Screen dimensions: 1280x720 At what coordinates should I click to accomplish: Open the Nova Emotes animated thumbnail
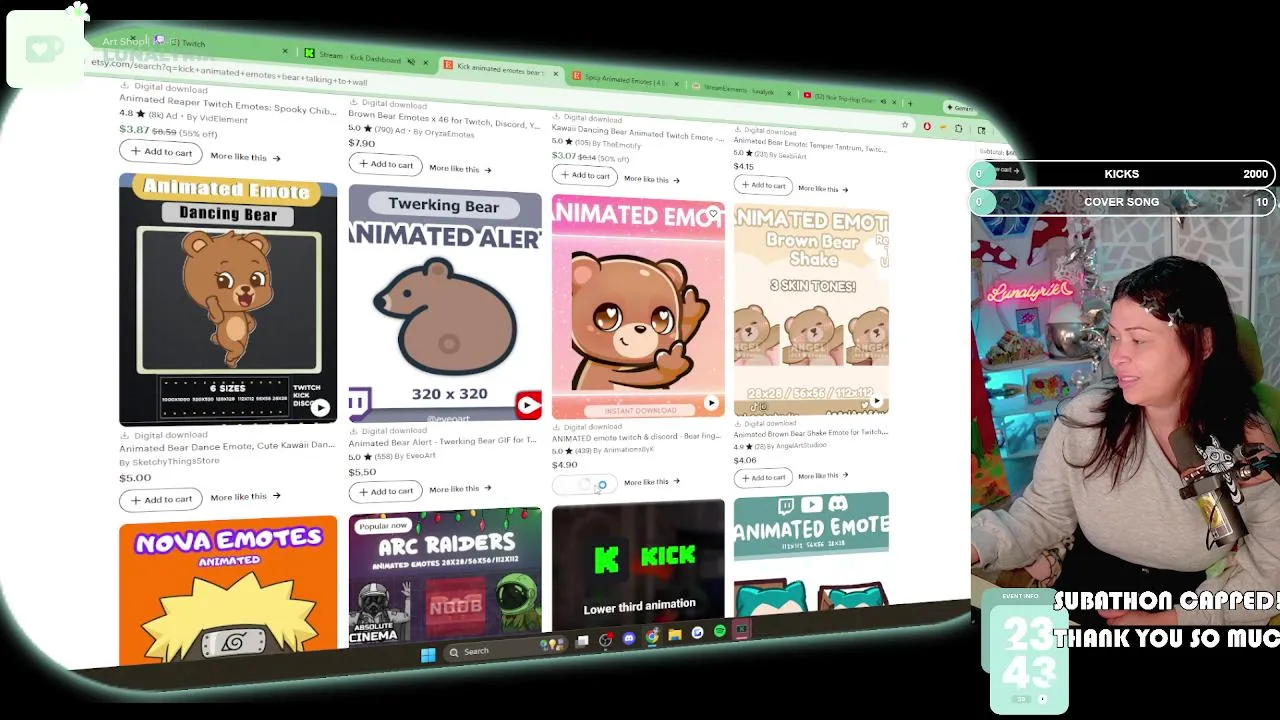(228, 590)
